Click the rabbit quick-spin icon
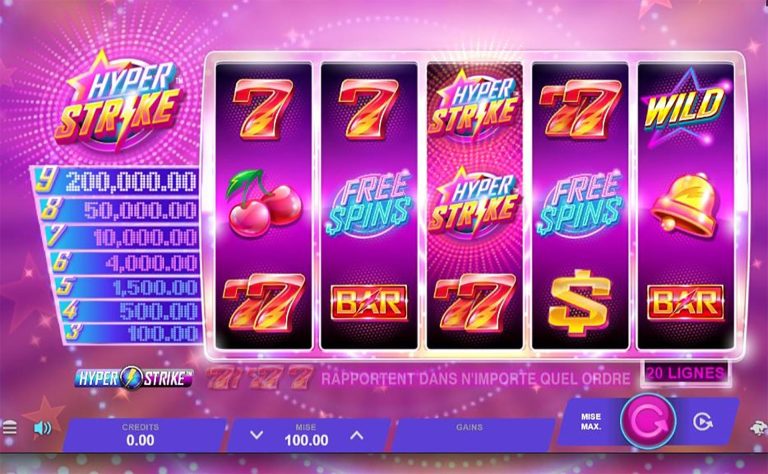The height and width of the screenshot is (474, 768). point(759,428)
